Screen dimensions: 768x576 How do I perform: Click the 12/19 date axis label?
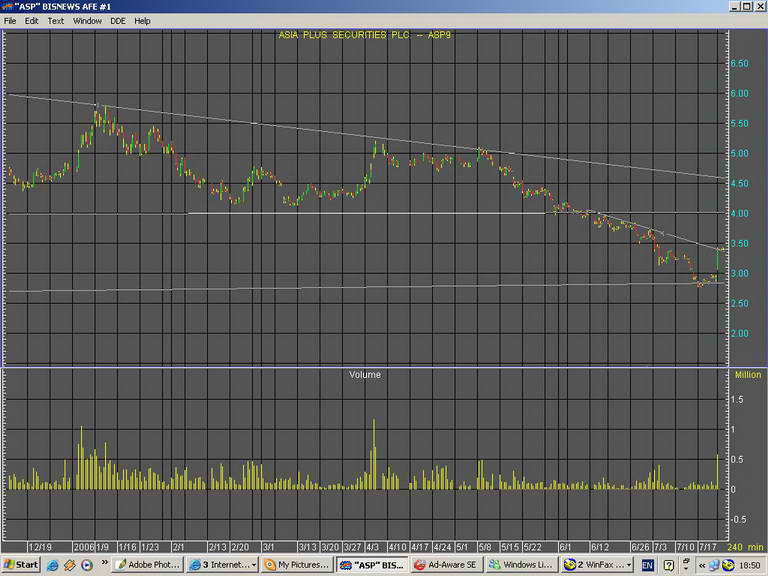pos(40,547)
